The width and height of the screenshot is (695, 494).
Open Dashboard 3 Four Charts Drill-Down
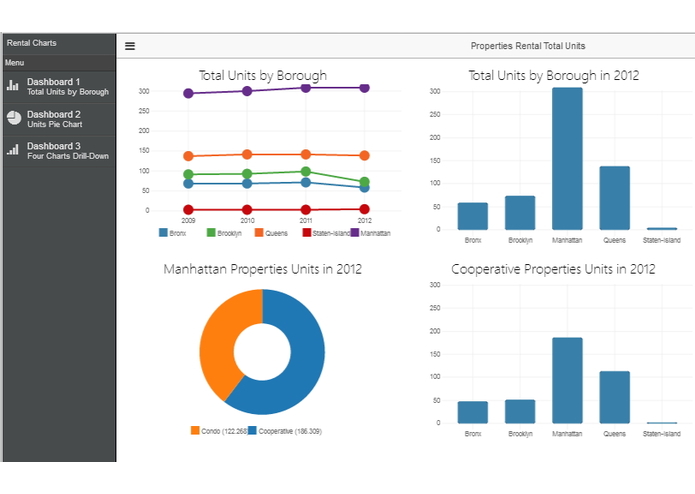59,151
